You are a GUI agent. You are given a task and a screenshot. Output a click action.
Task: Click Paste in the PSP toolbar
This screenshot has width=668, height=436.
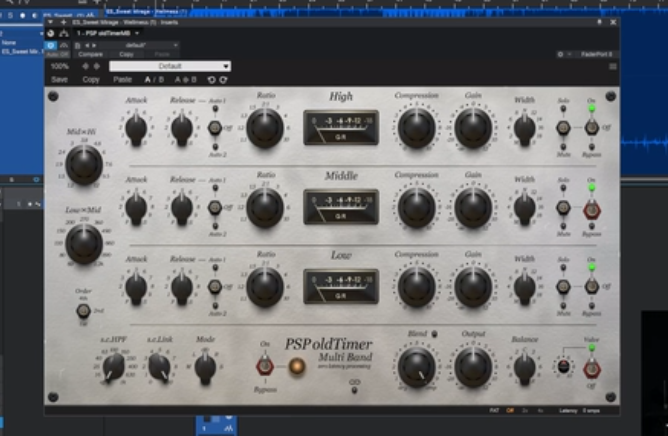click(x=122, y=80)
